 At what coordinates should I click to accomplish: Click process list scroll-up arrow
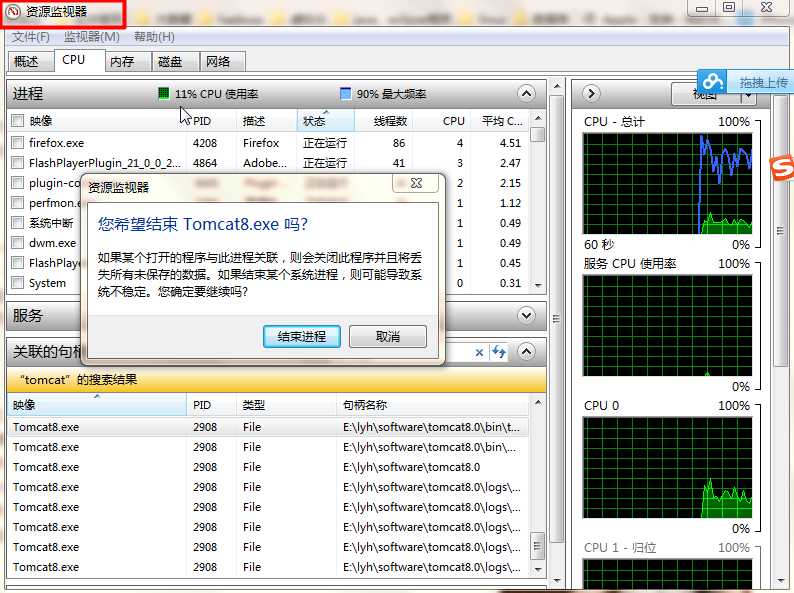click(538, 118)
